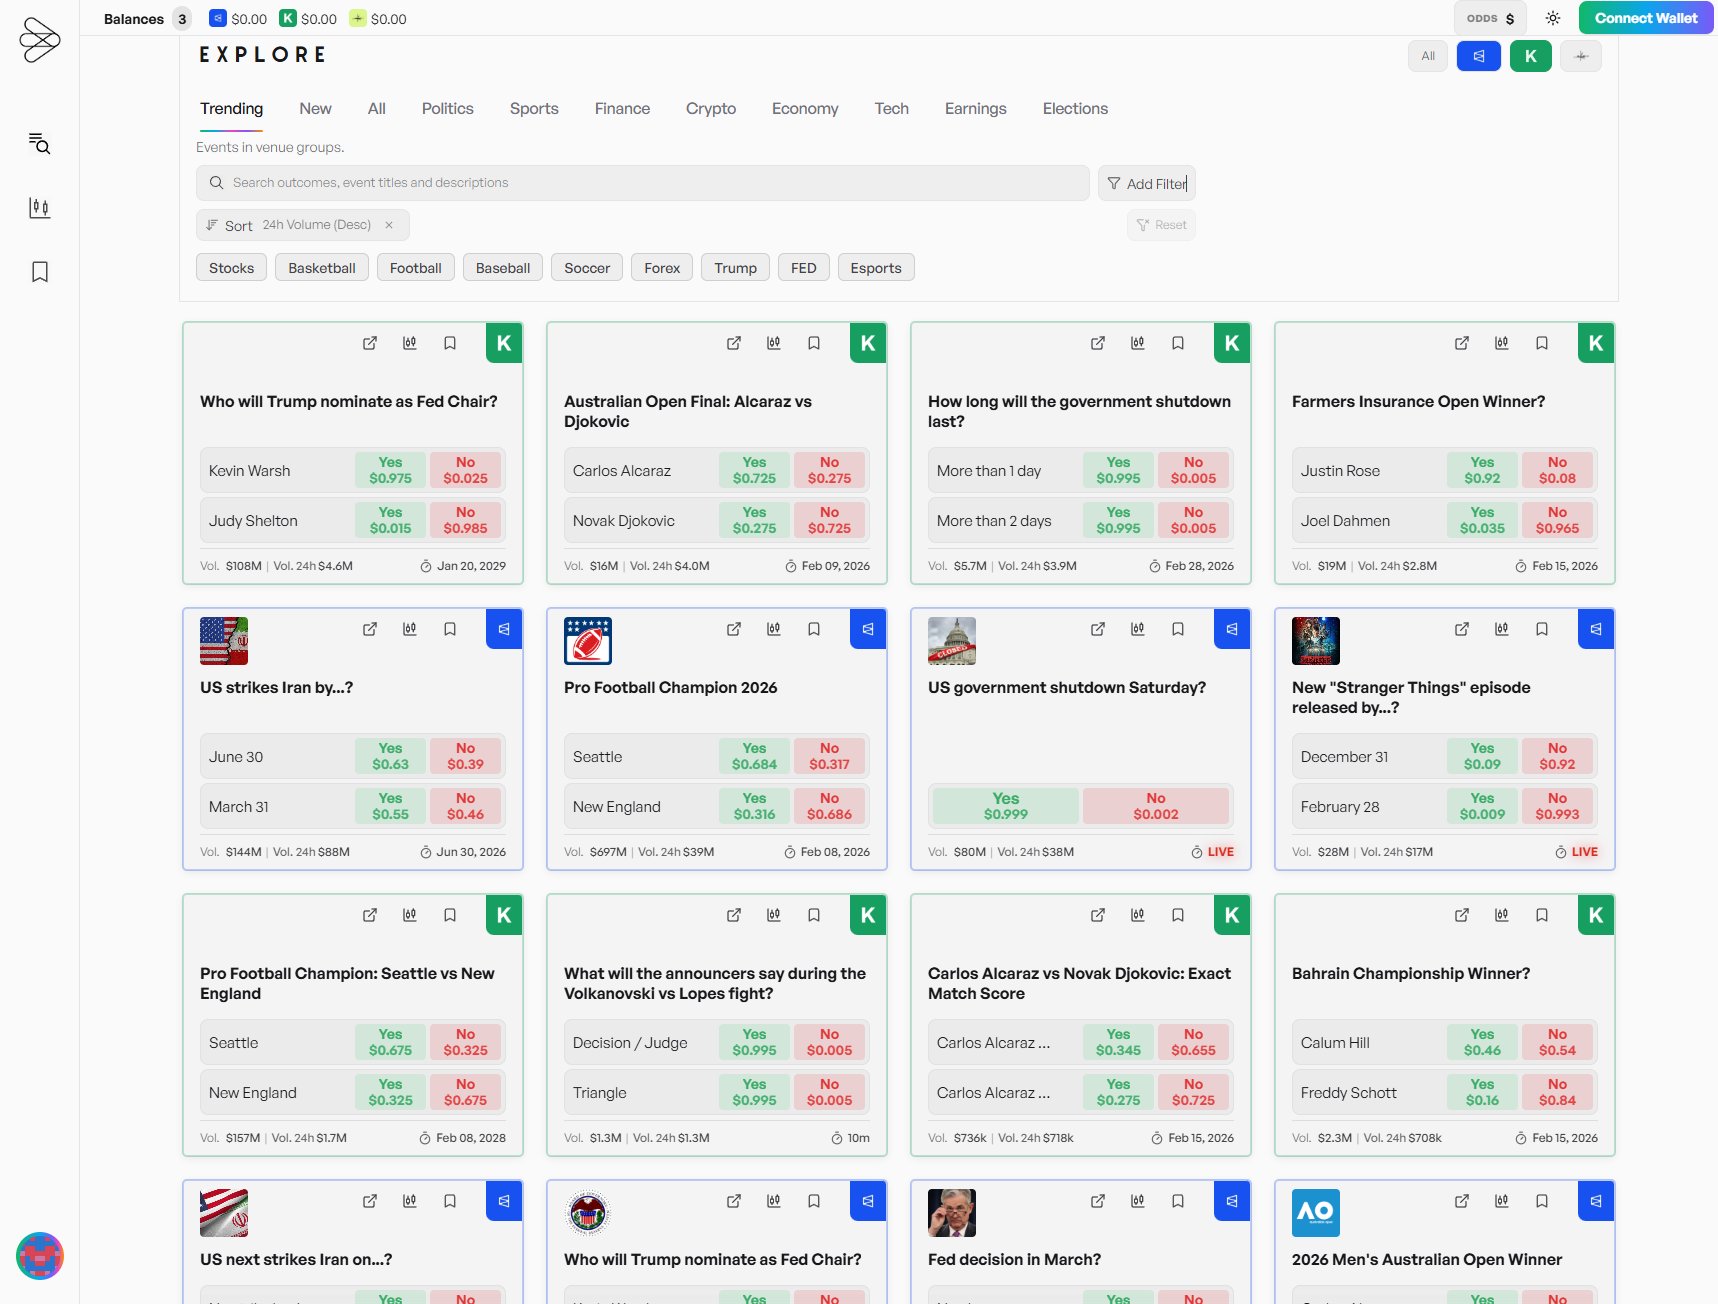Switch to the Politics tab
Screen dimensions: 1718x1304
point(448,109)
